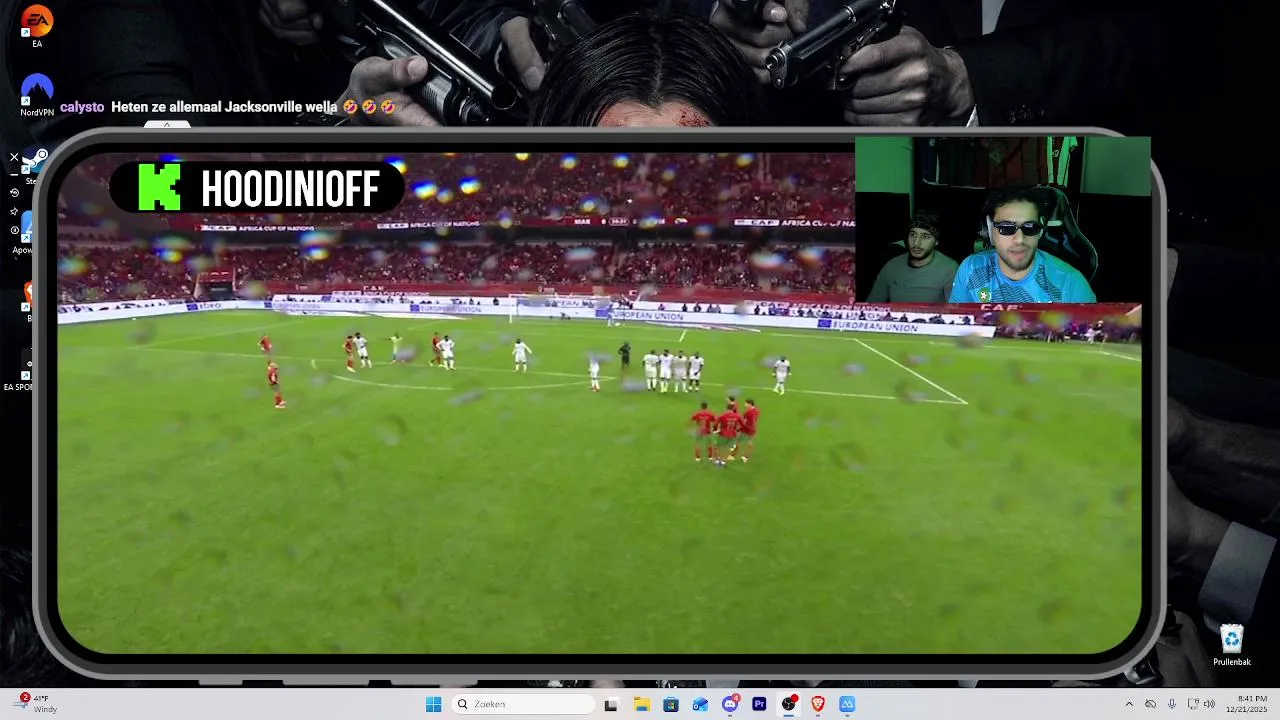This screenshot has width=1280, height=720.
Task: Open File Explorer from the taskbar
Action: tap(641, 705)
